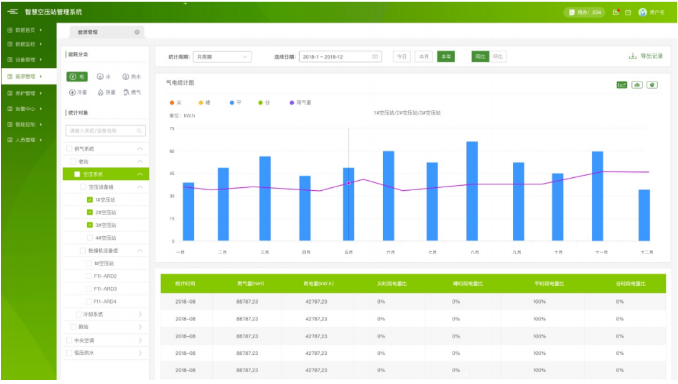Click the system/device name search field
Screen dimensions: 678x384
[x=106, y=131]
